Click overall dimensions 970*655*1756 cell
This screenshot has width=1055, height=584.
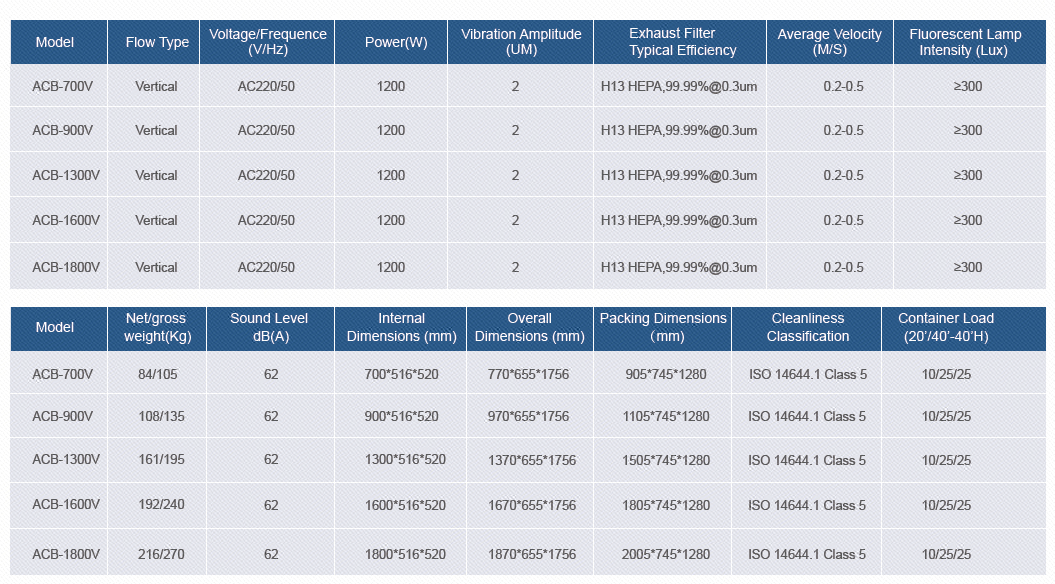(529, 416)
